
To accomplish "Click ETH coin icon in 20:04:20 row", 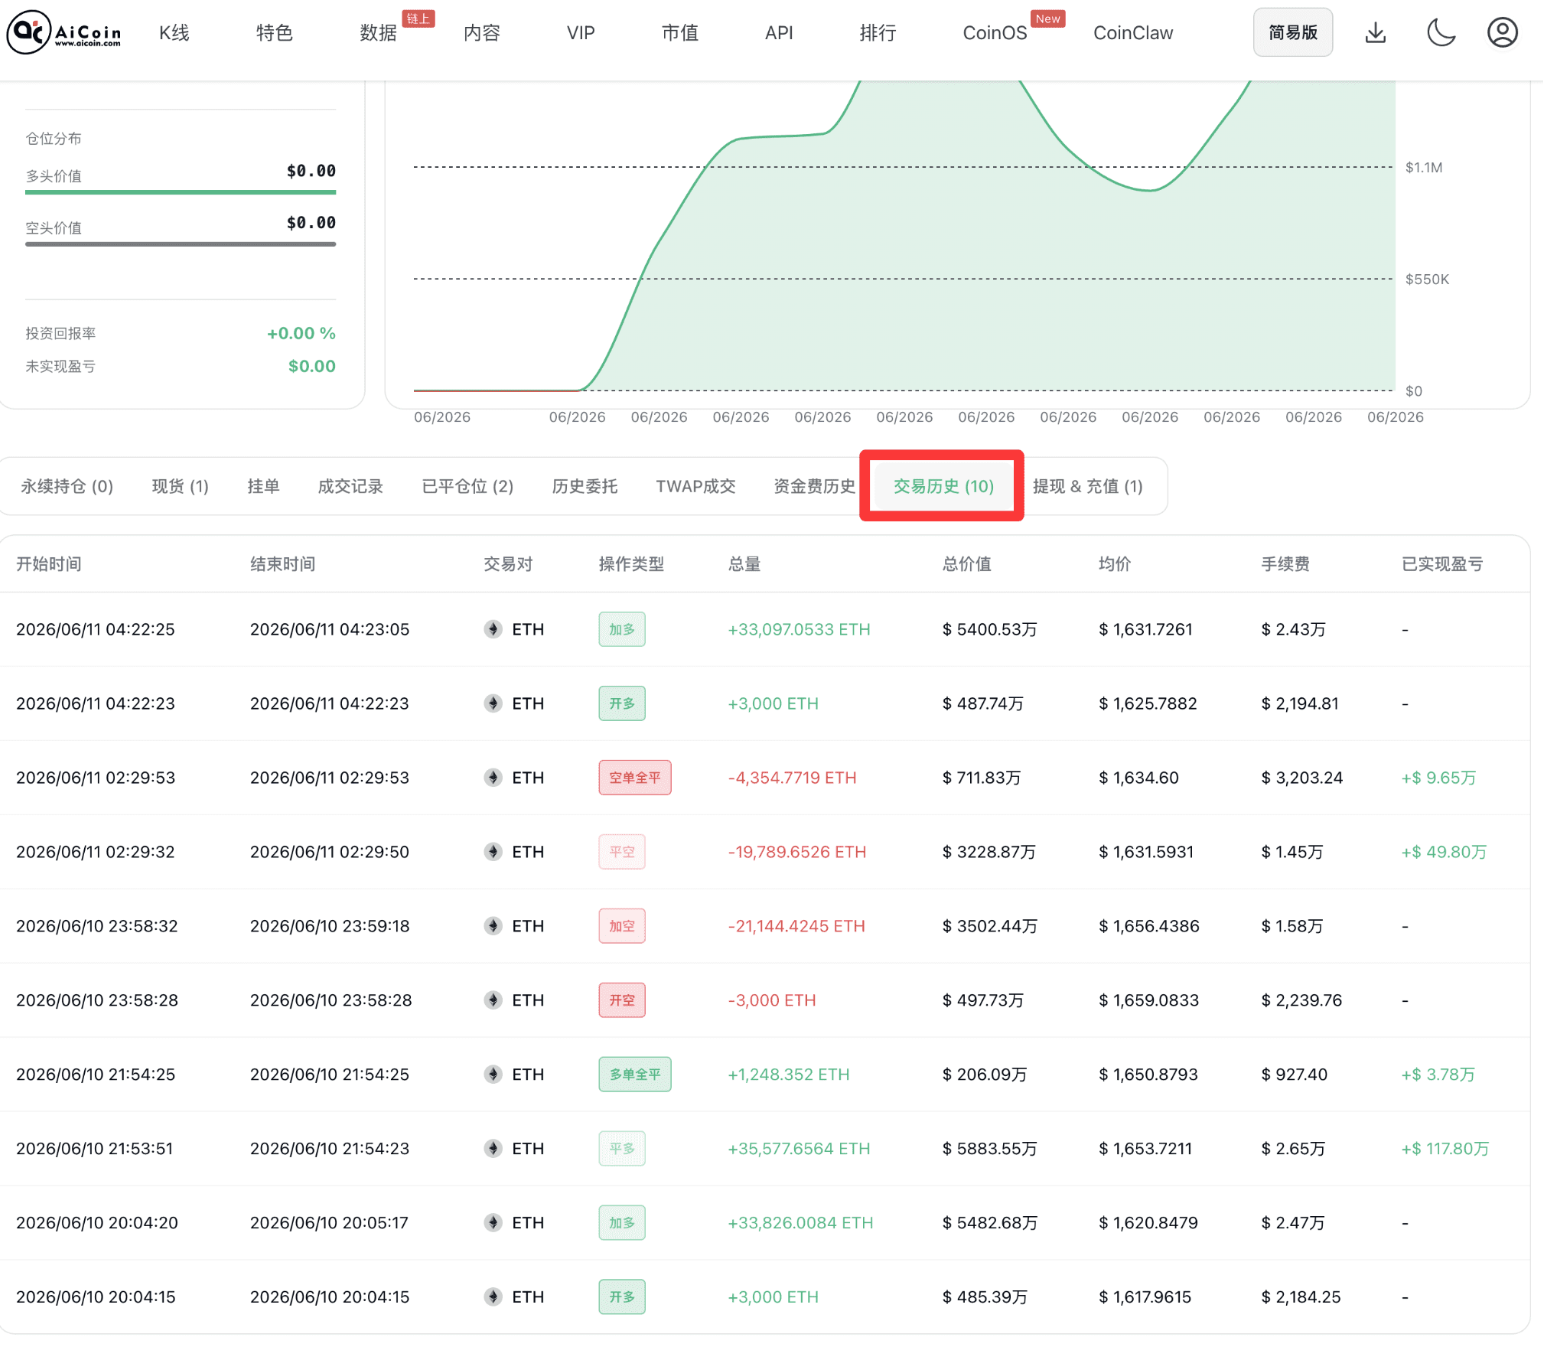I will 493,1222.
